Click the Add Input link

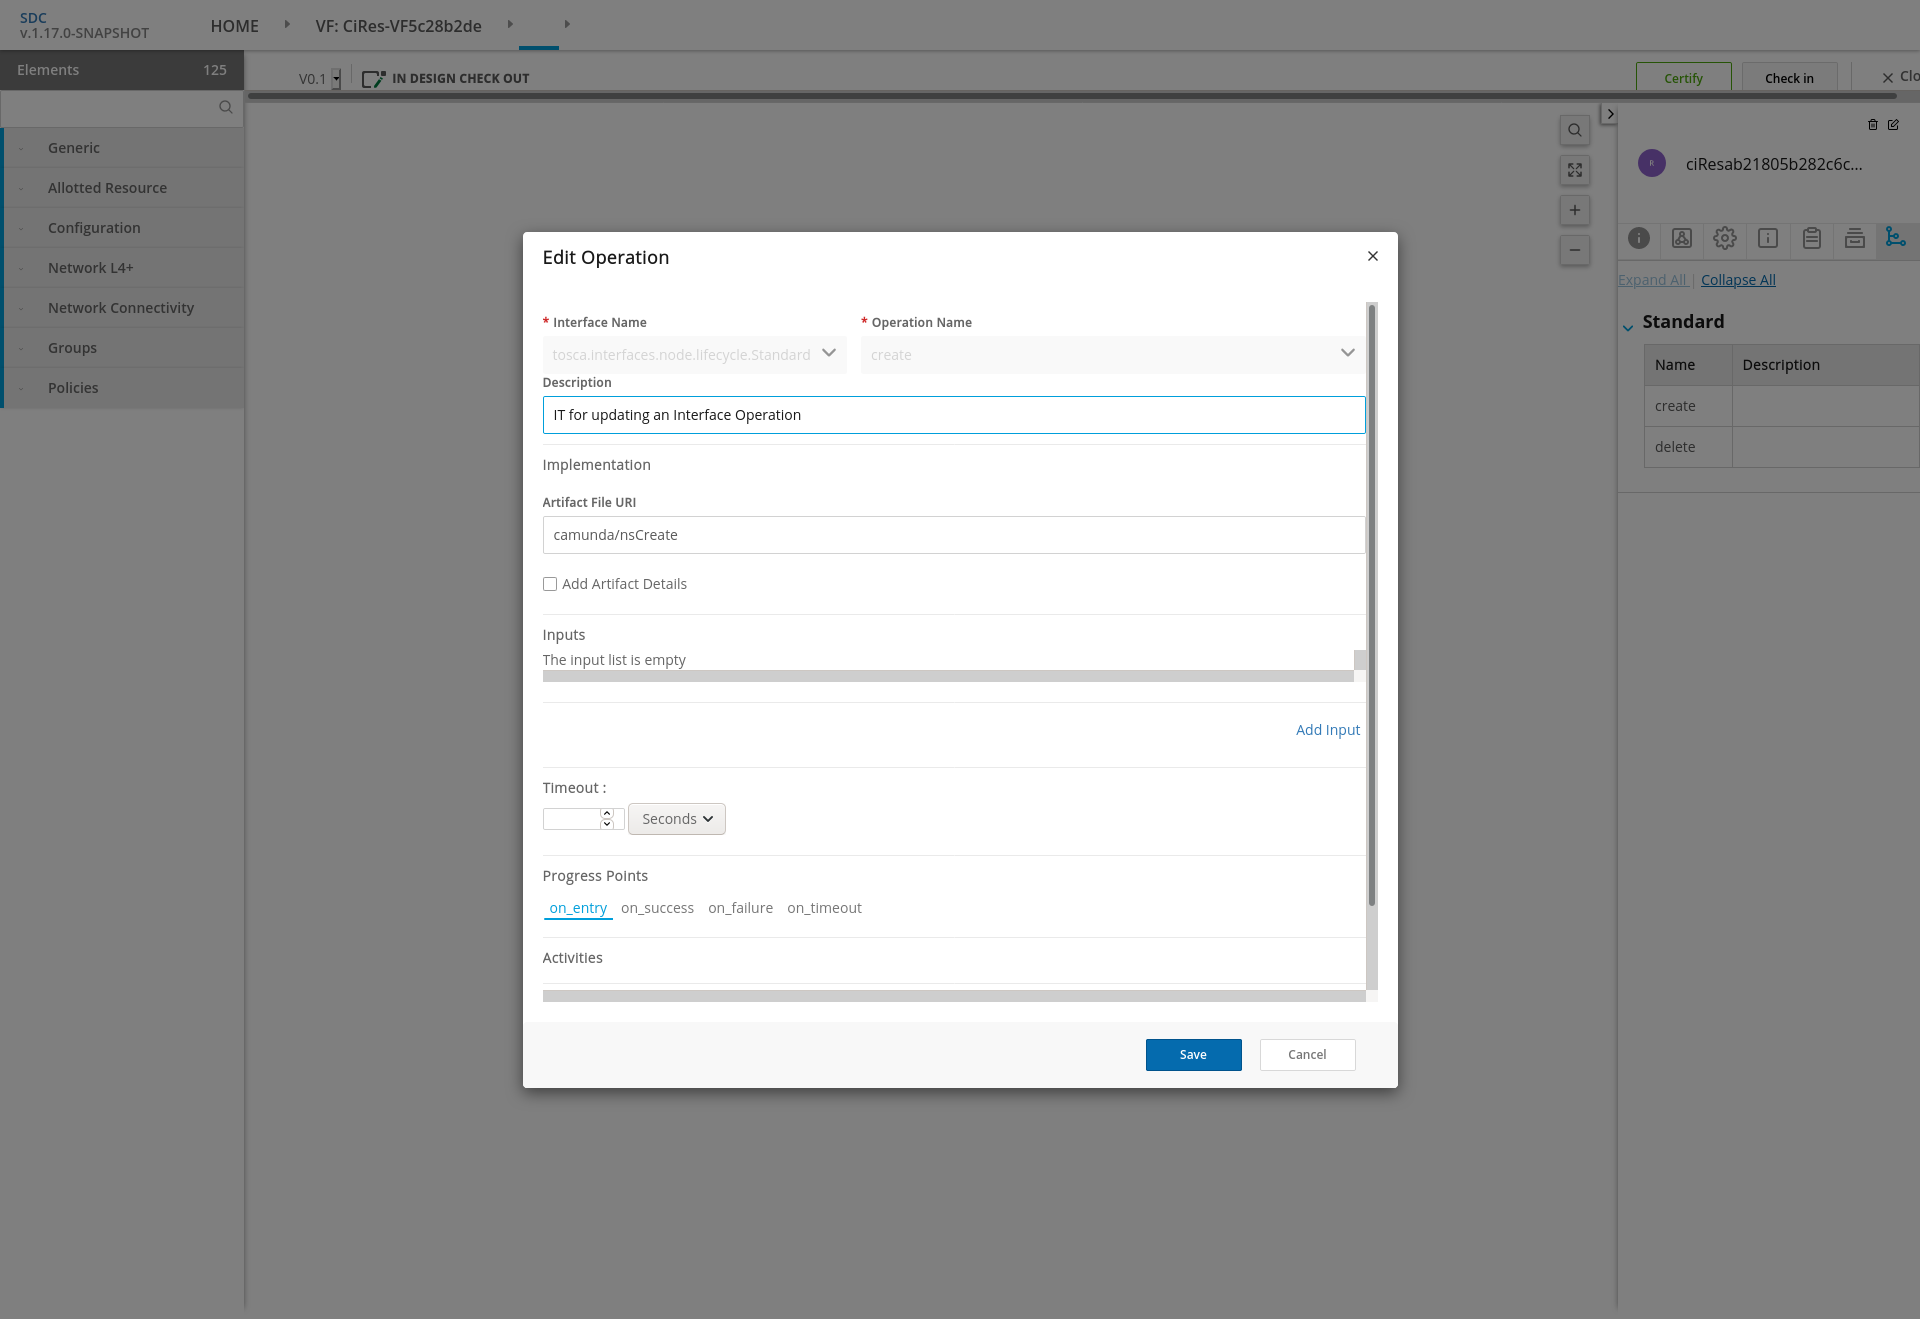click(x=1327, y=730)
